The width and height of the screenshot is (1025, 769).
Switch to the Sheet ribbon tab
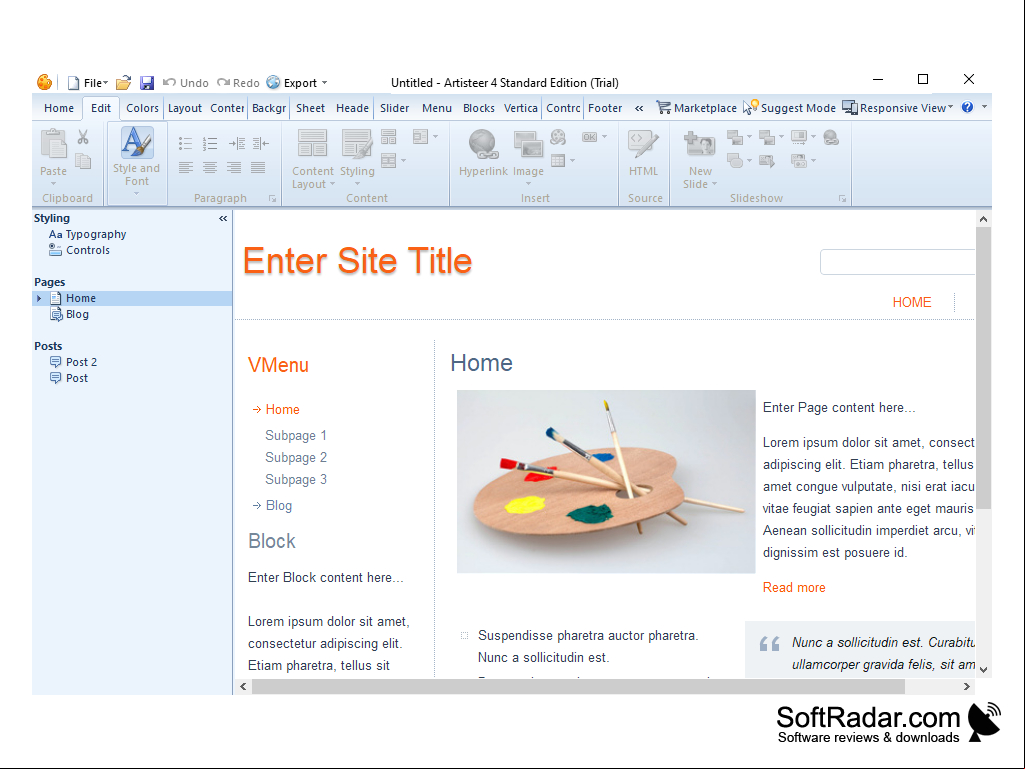click(x=311, y=109)
